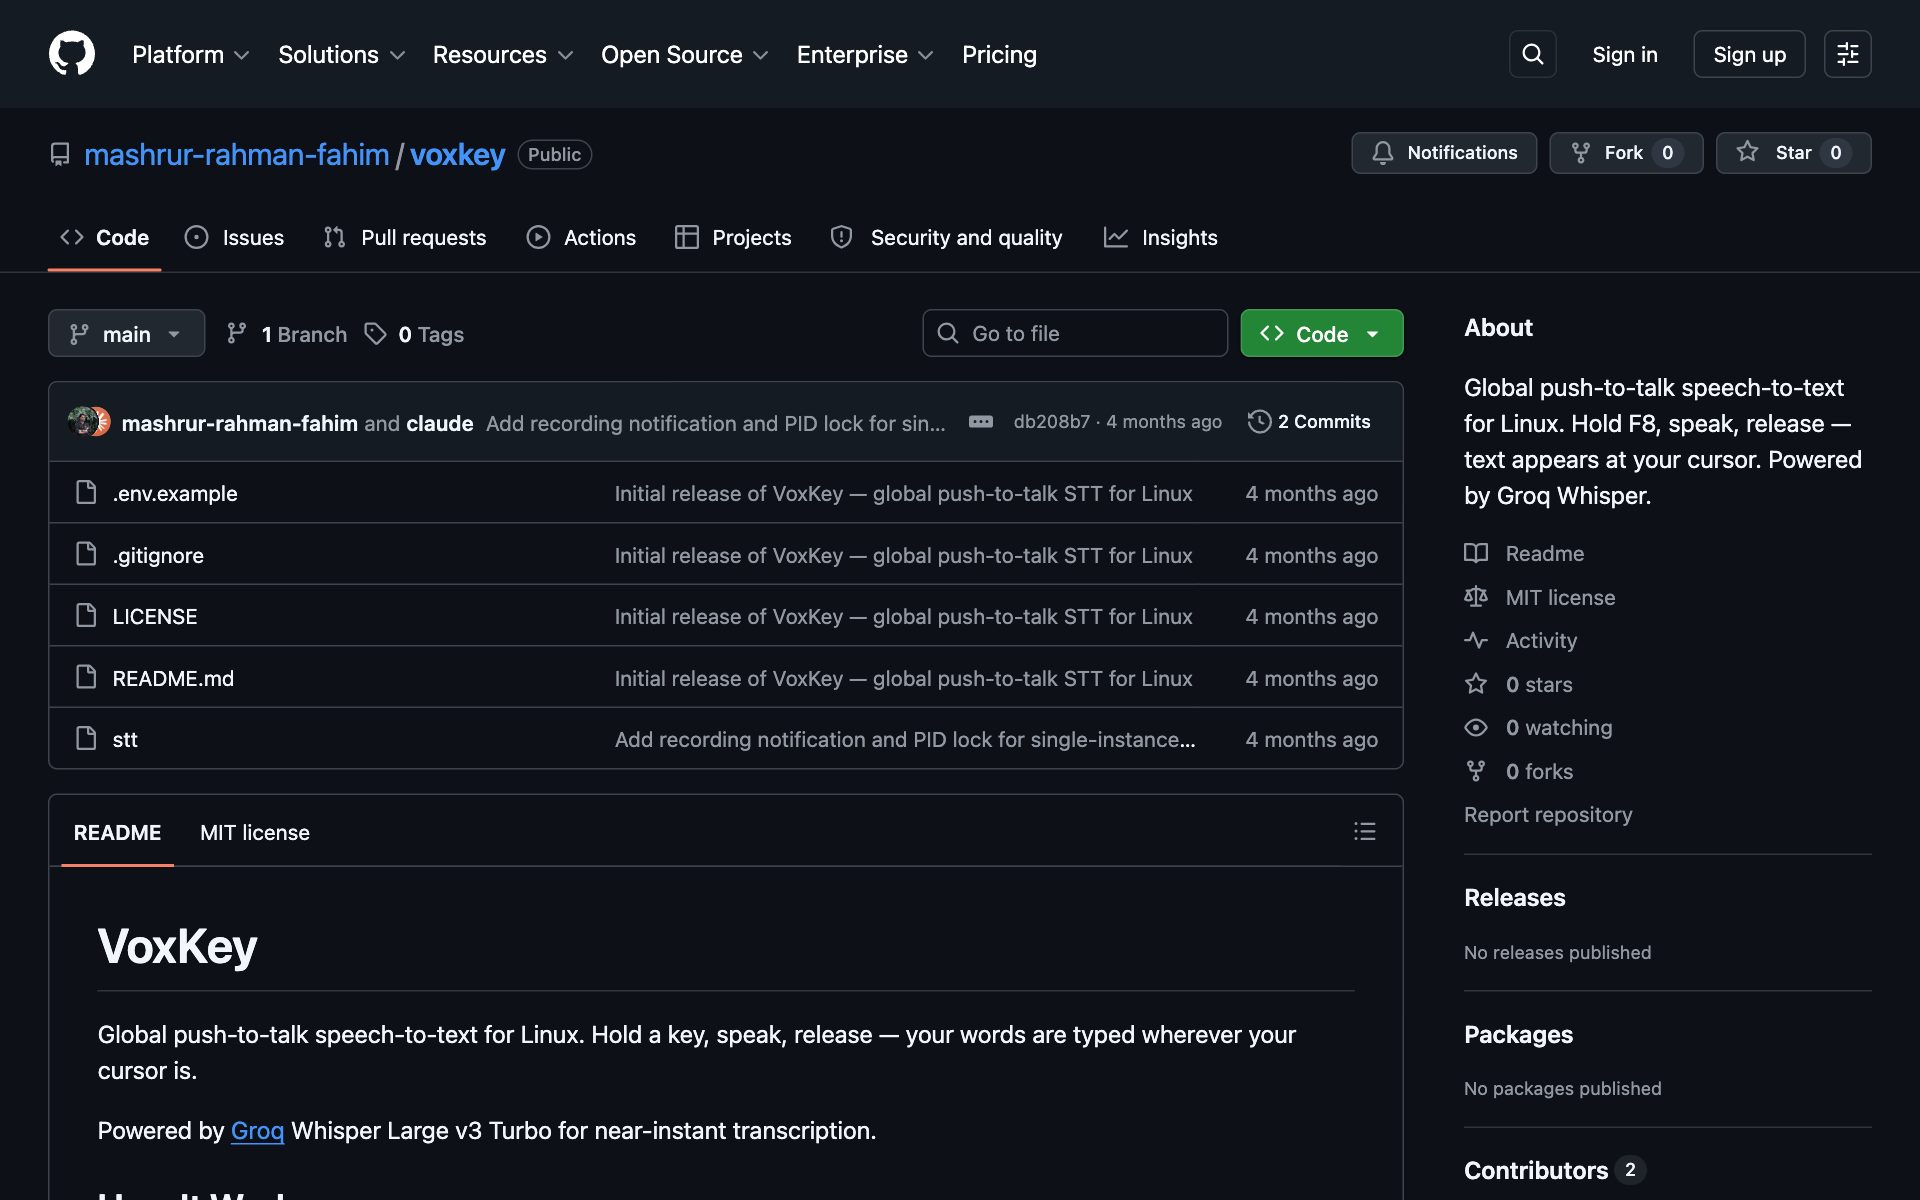Open README outline list icon
Image resolution: width=1920 pixels, height=1200 pixels.
pyautogui.click(x=1364, y=831)
